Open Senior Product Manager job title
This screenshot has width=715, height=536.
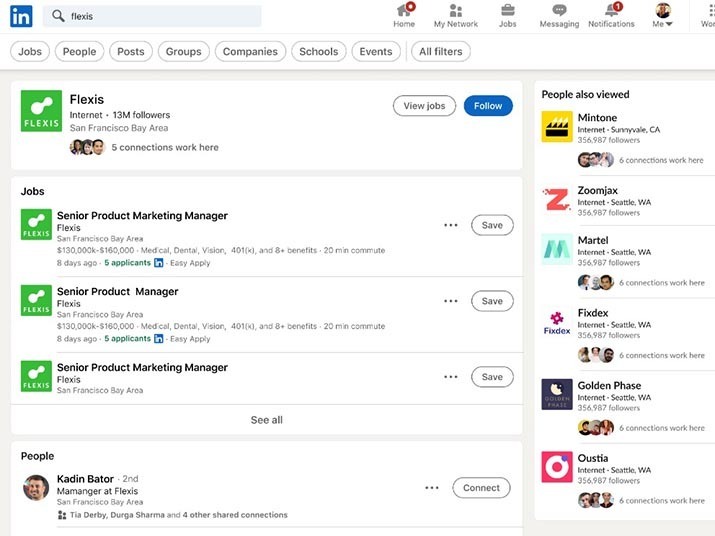click(118, 291)
